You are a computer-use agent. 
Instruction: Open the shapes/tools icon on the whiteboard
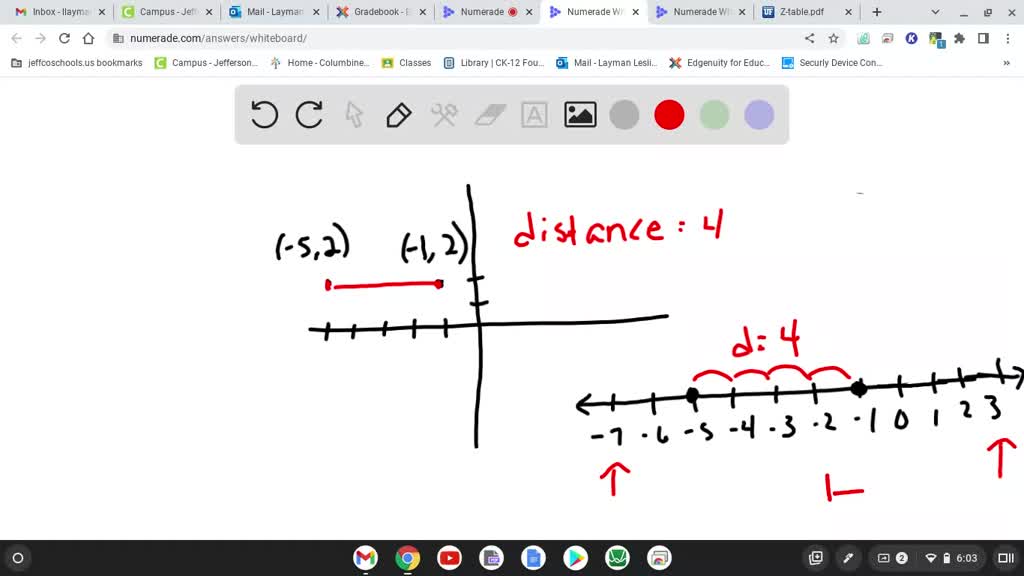click(444, 114)
